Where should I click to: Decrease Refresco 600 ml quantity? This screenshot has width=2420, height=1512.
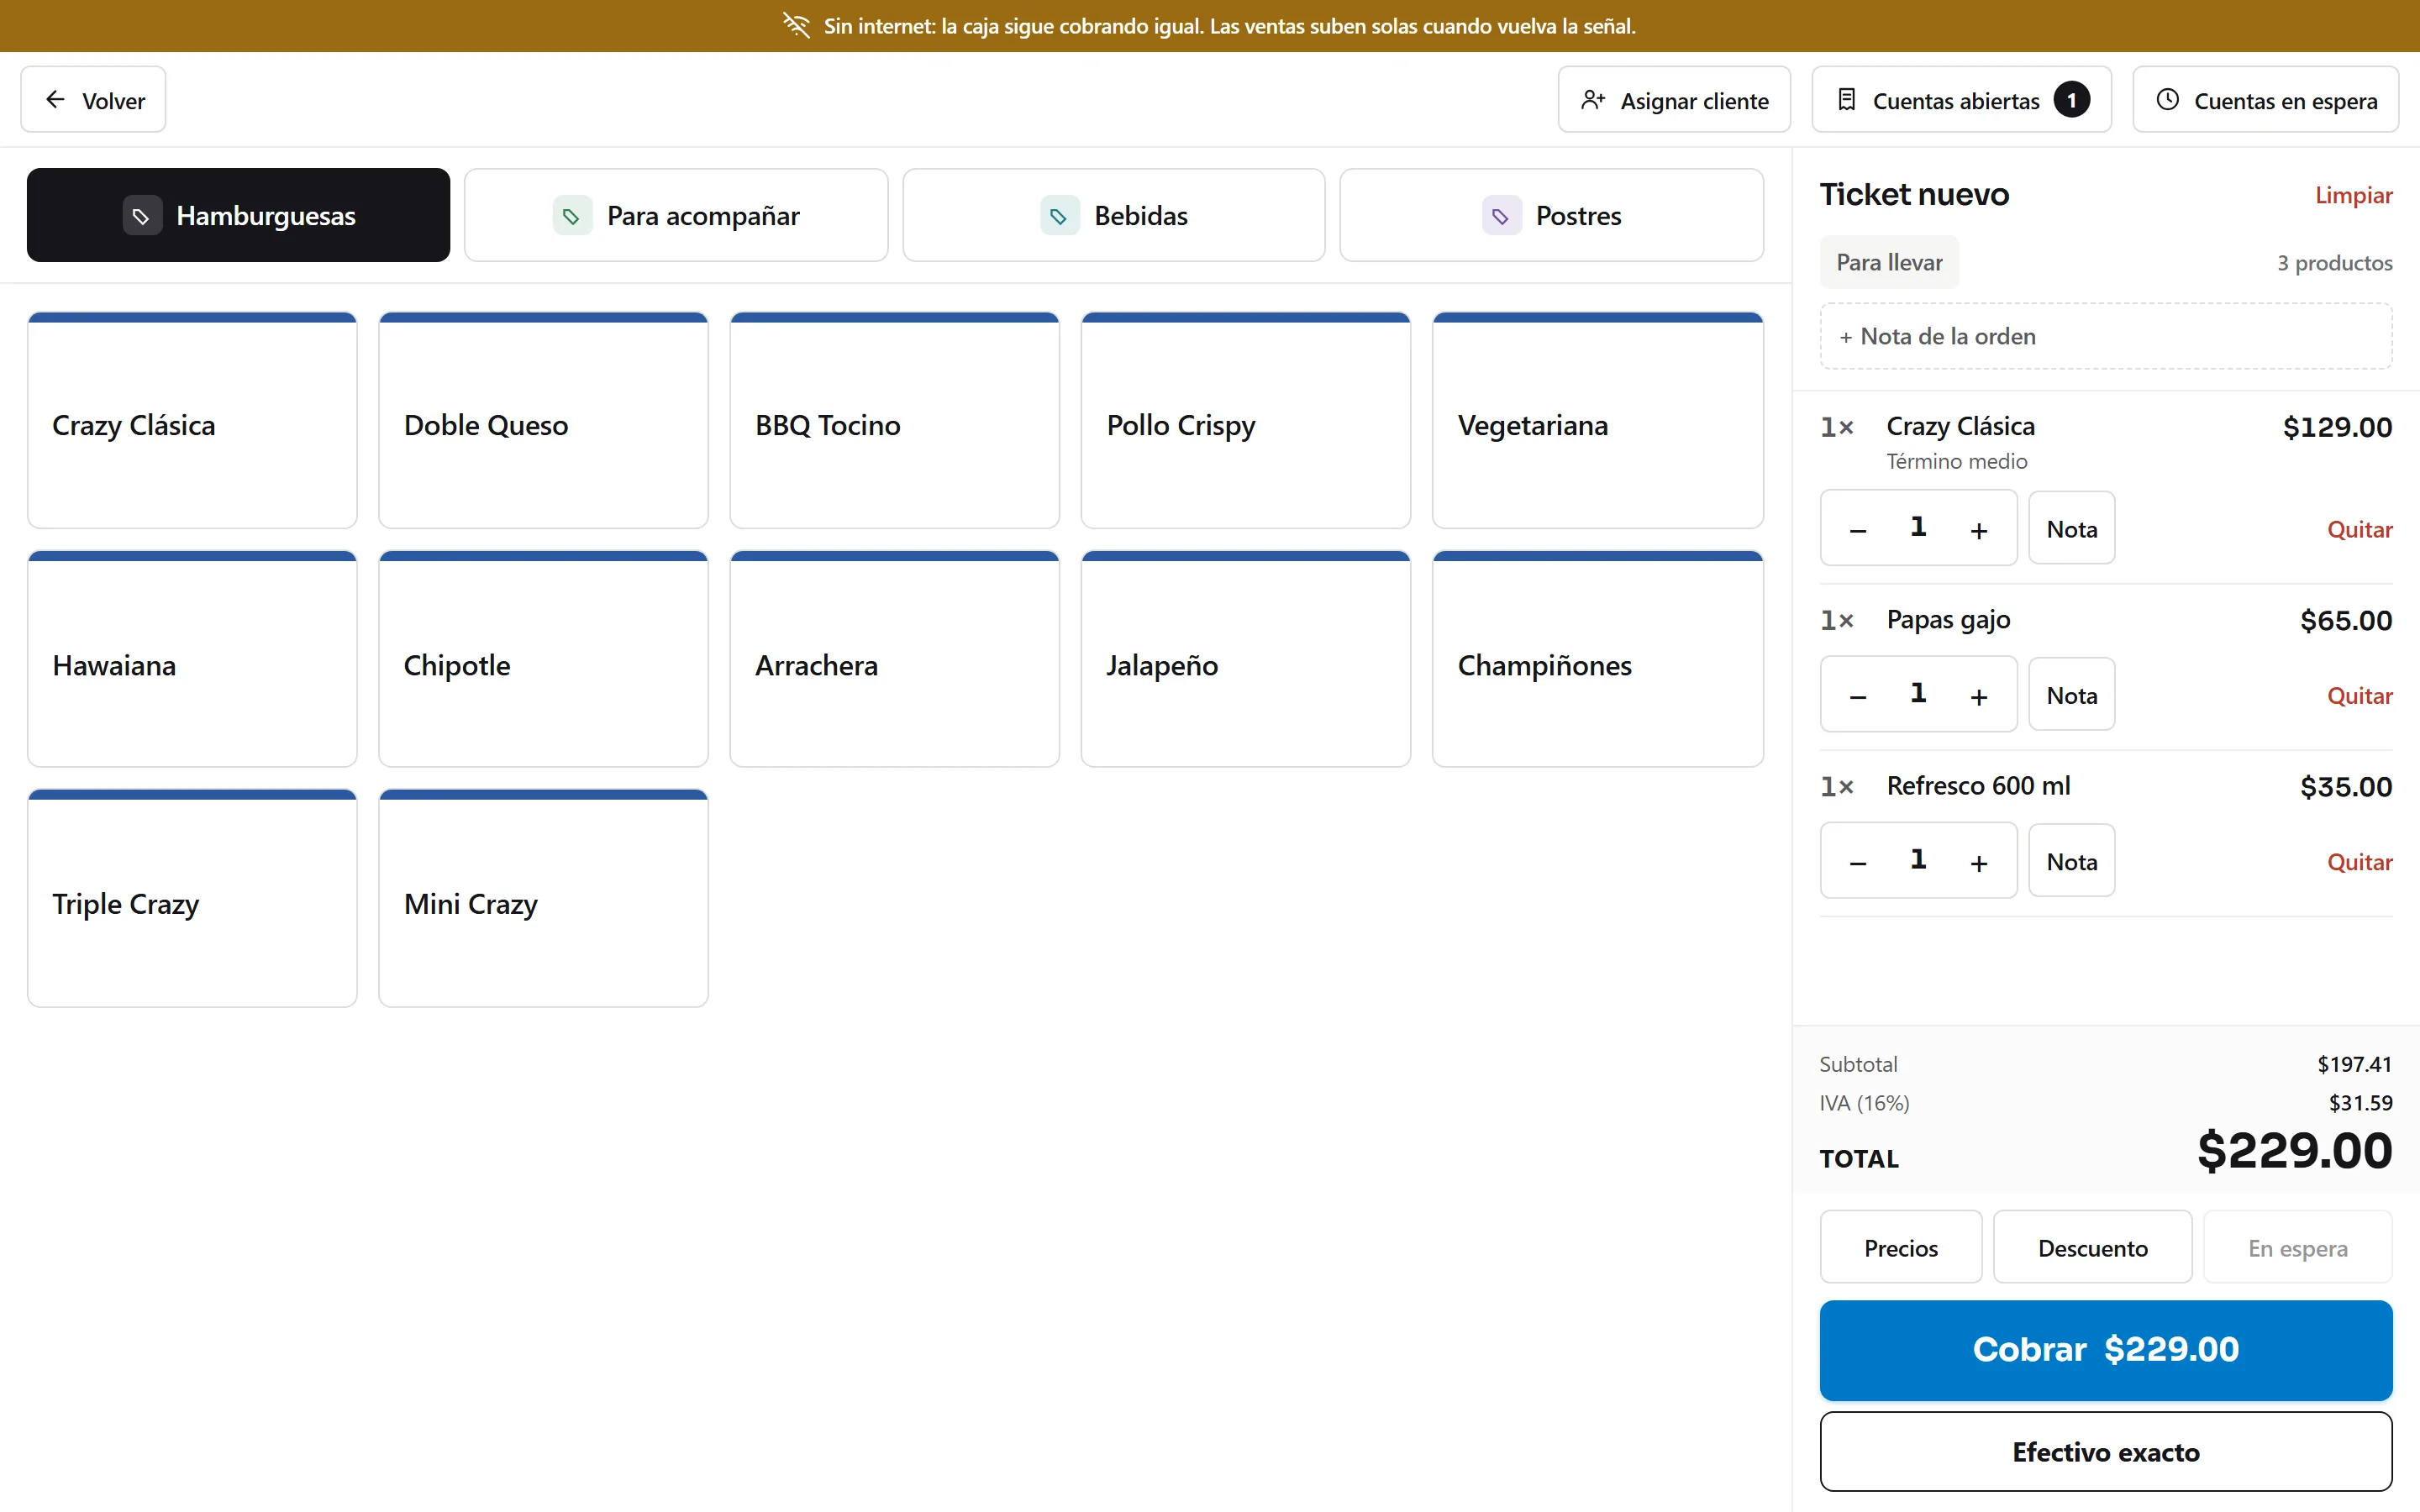click(1858, 861)
